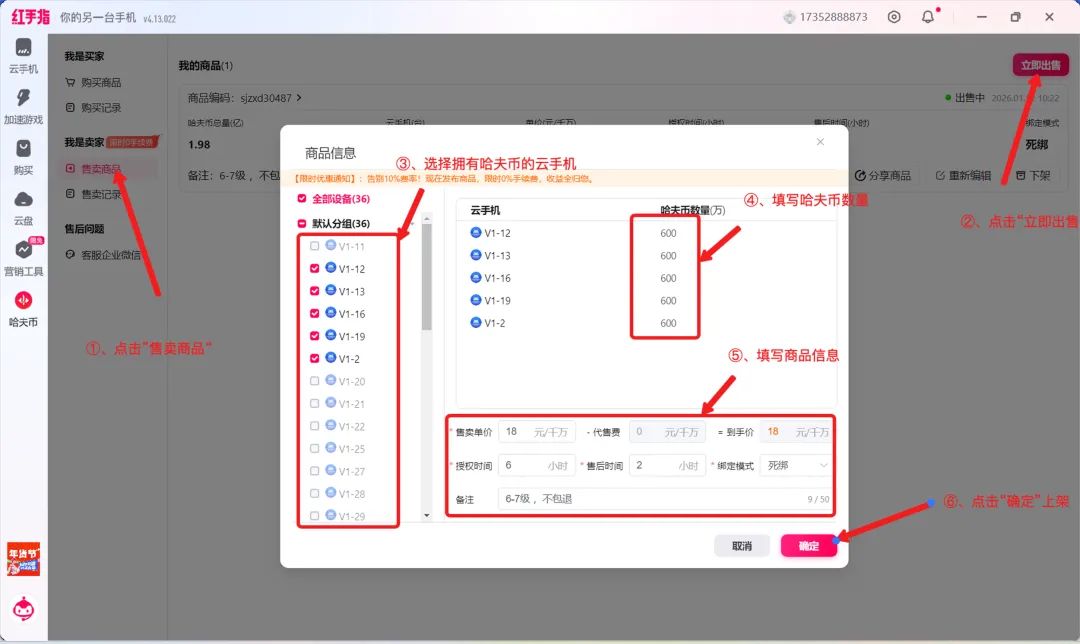Click the 立即出售 button

click(x=1040, y=65)
